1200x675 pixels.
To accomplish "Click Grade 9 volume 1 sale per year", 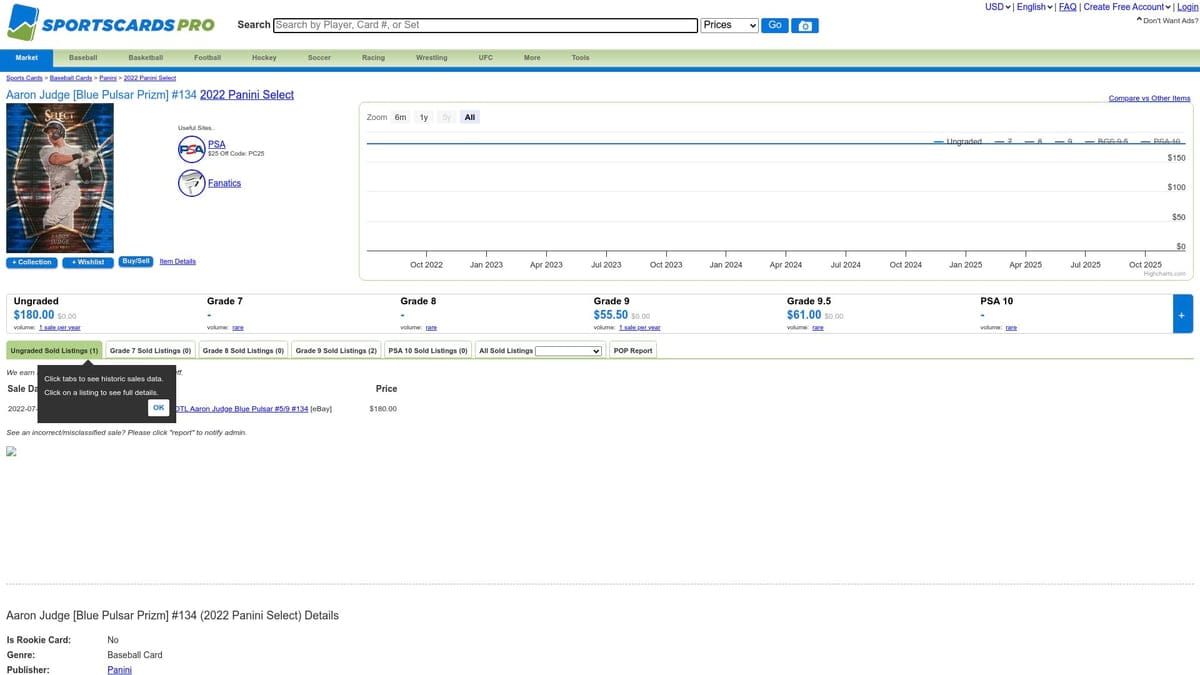I will [x=640, y=328].
